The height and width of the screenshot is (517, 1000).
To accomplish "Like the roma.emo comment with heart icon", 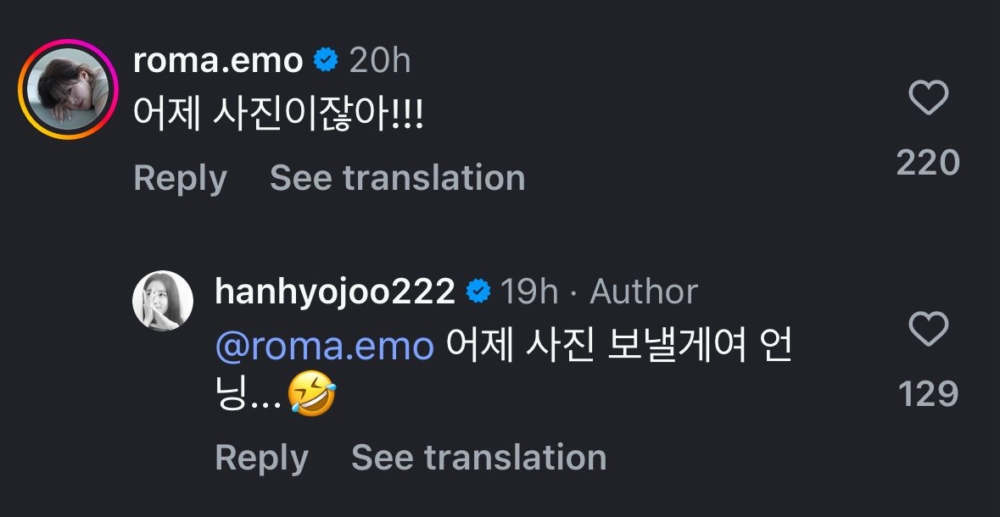I will point(927,98).
